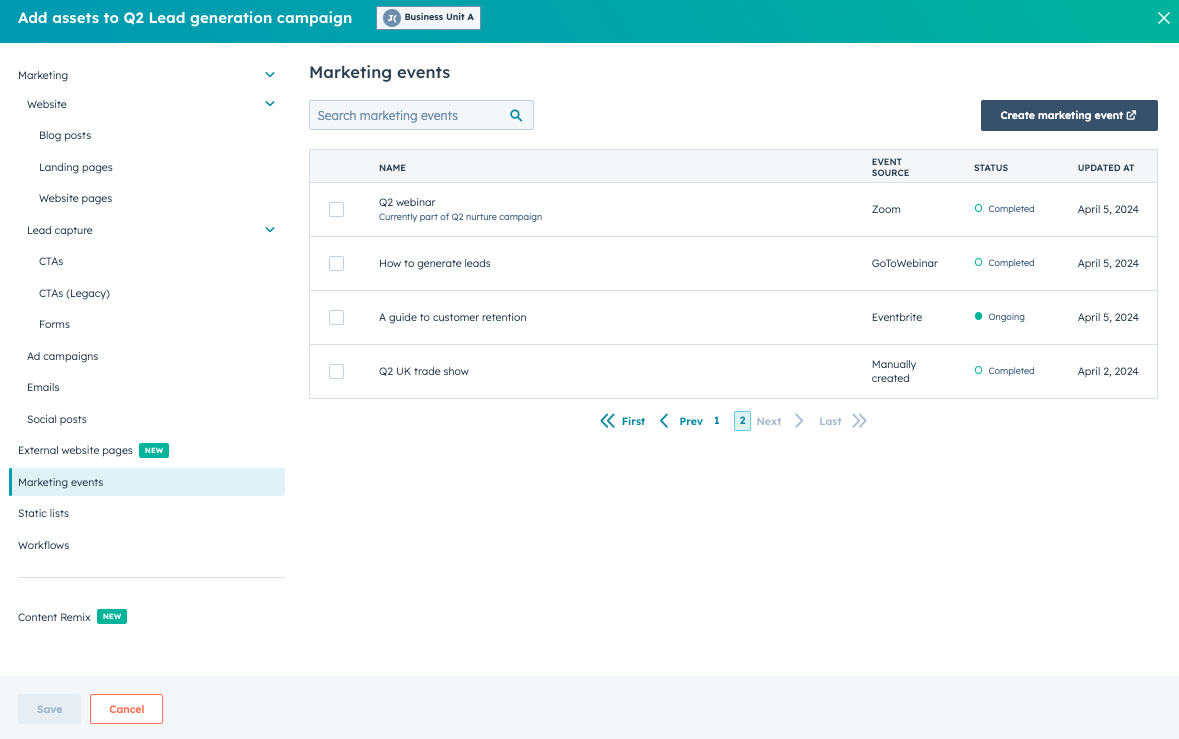The width and height of the screenshot is (1179, 739).
Task: Click the Ongoing status indicator dot
Action: click(978, 317)
